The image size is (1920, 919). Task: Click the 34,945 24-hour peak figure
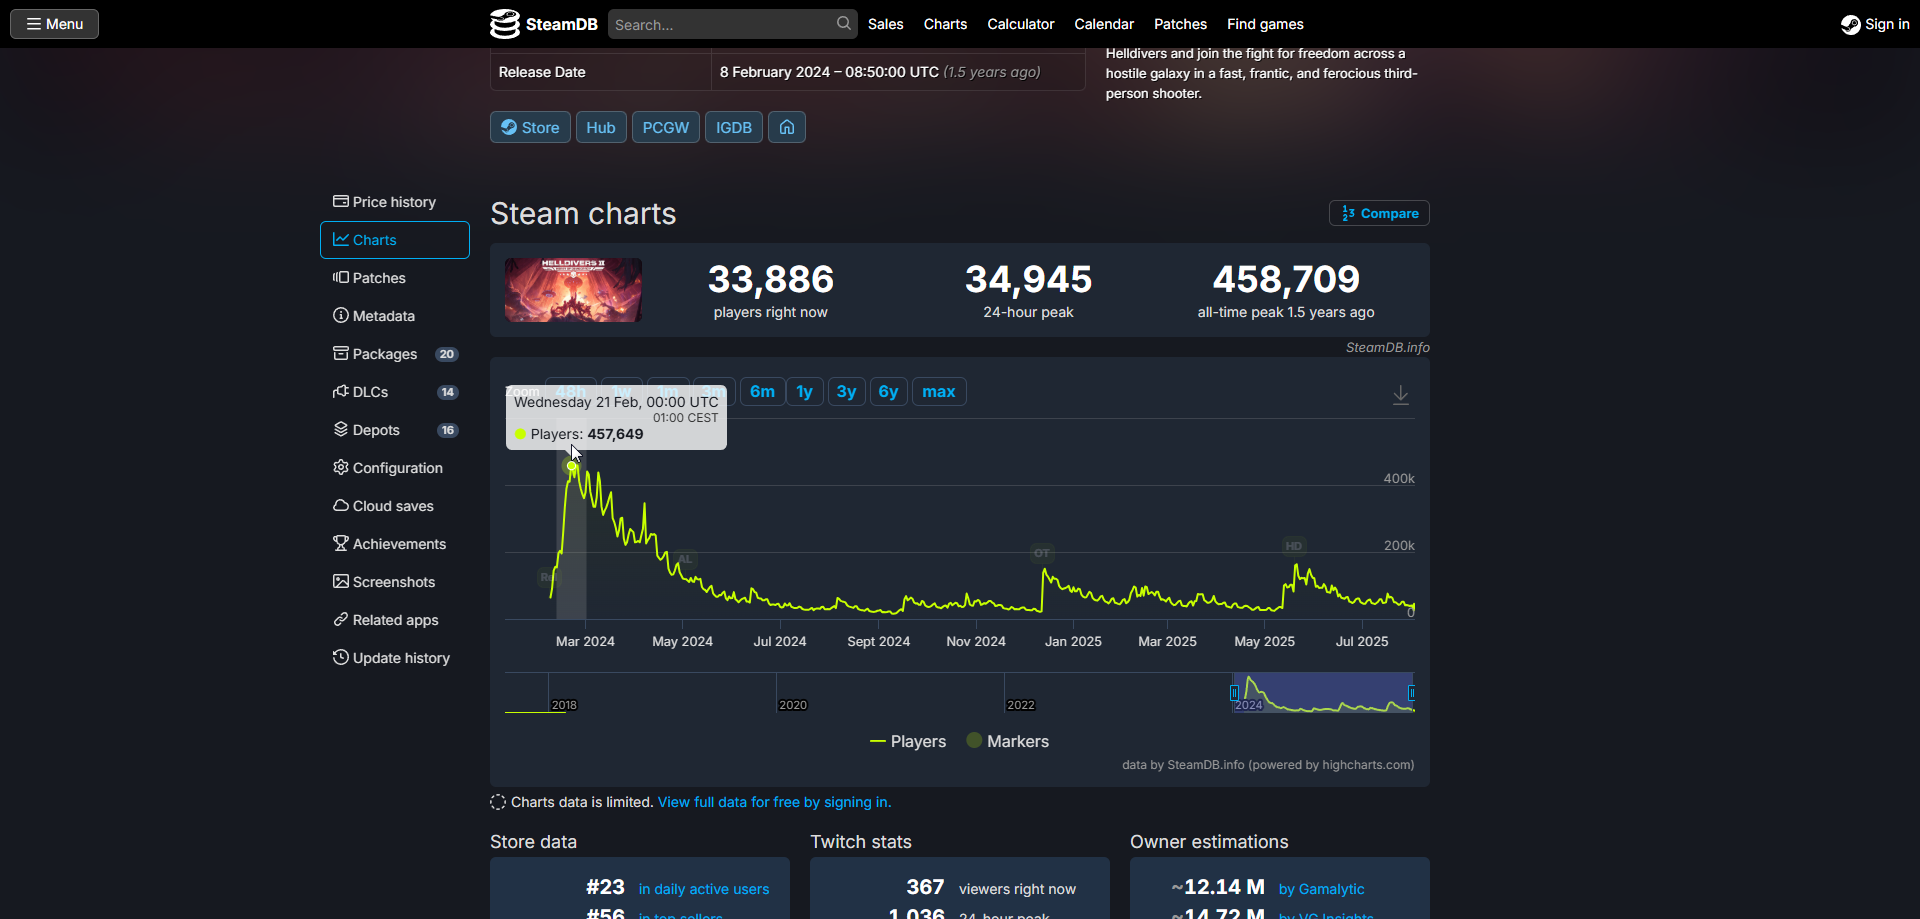coord(1028,279)
